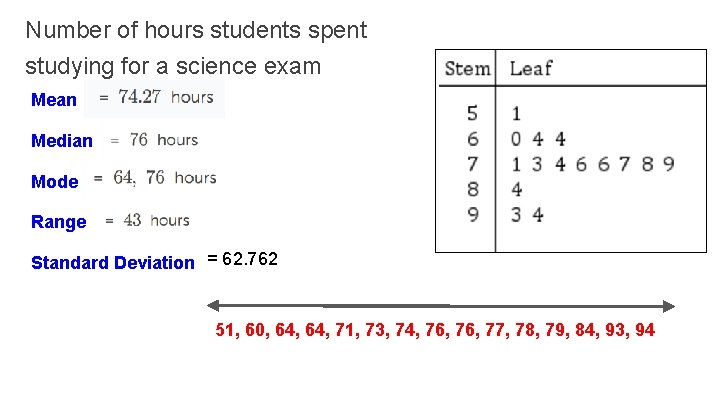Screen dimensions: 720x405
Task: Click the mean value 74.27 hours
Action: click(165, 98)
